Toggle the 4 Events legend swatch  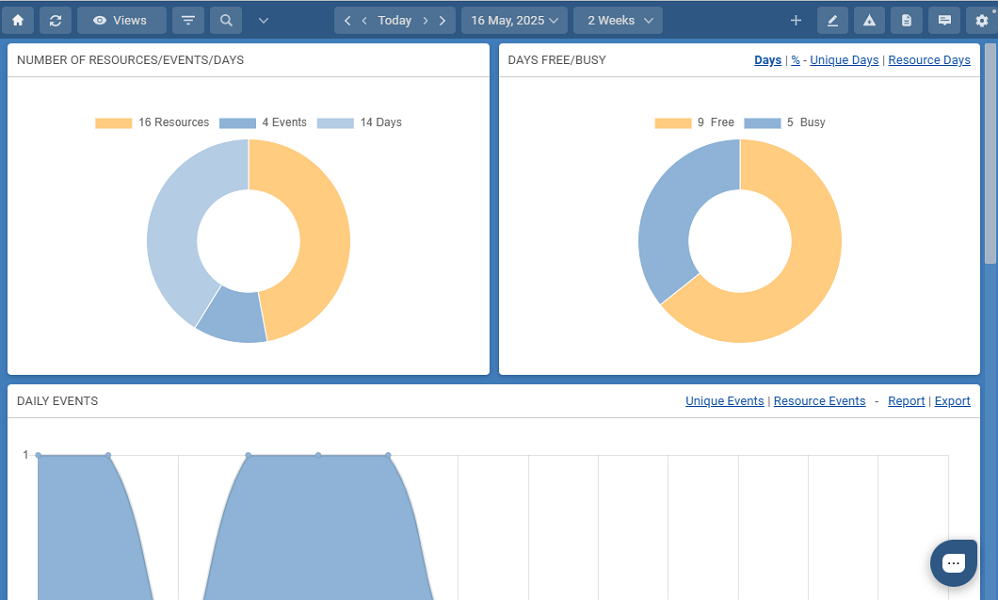(x=237, y=123)
